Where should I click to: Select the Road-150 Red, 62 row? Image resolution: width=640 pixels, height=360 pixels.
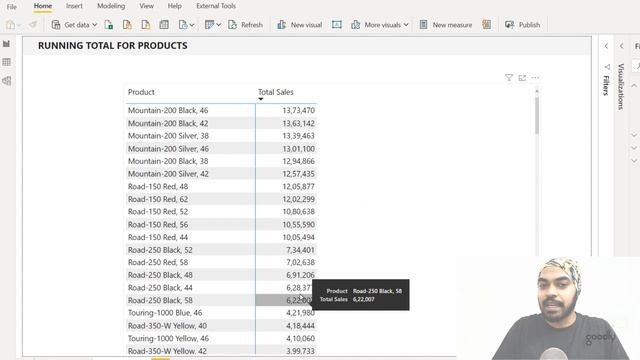(221, 199)
